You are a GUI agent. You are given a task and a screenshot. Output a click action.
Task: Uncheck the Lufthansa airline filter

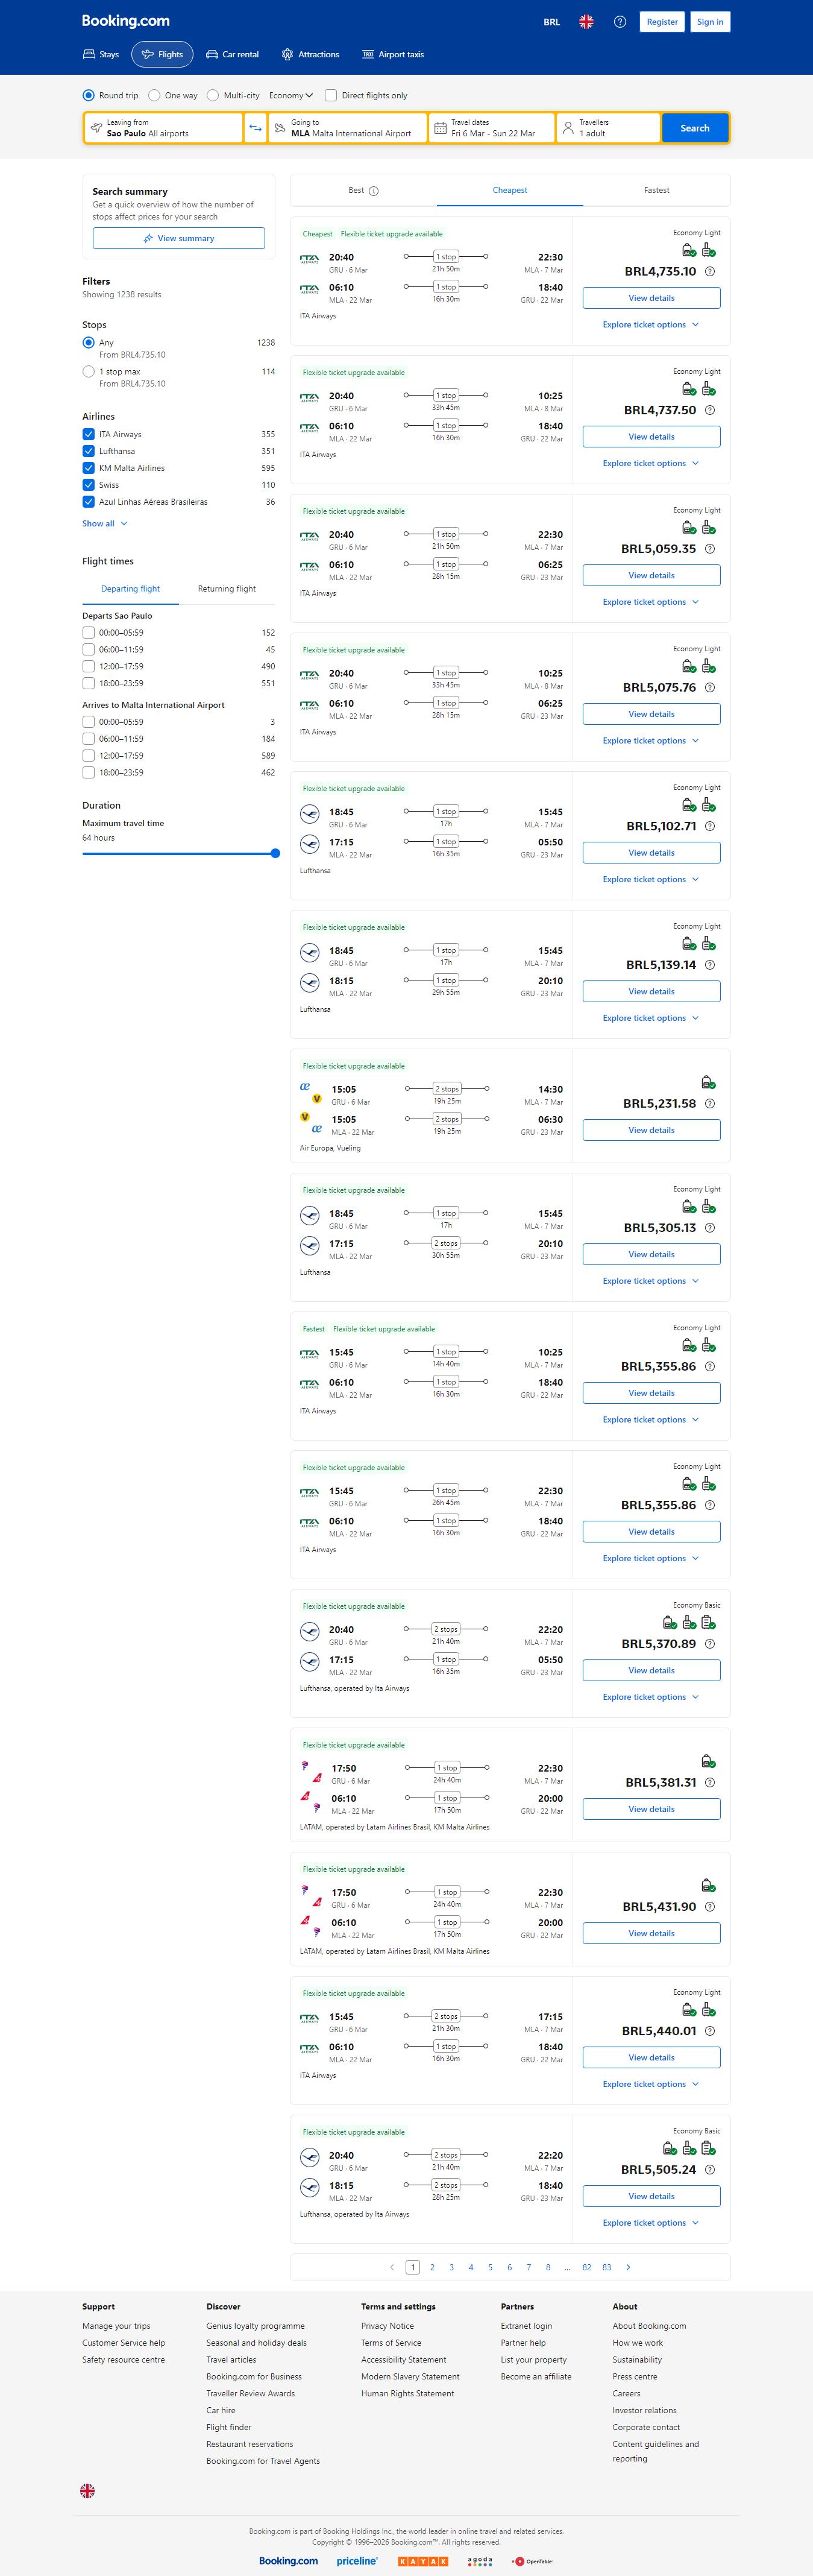point(89,451)
